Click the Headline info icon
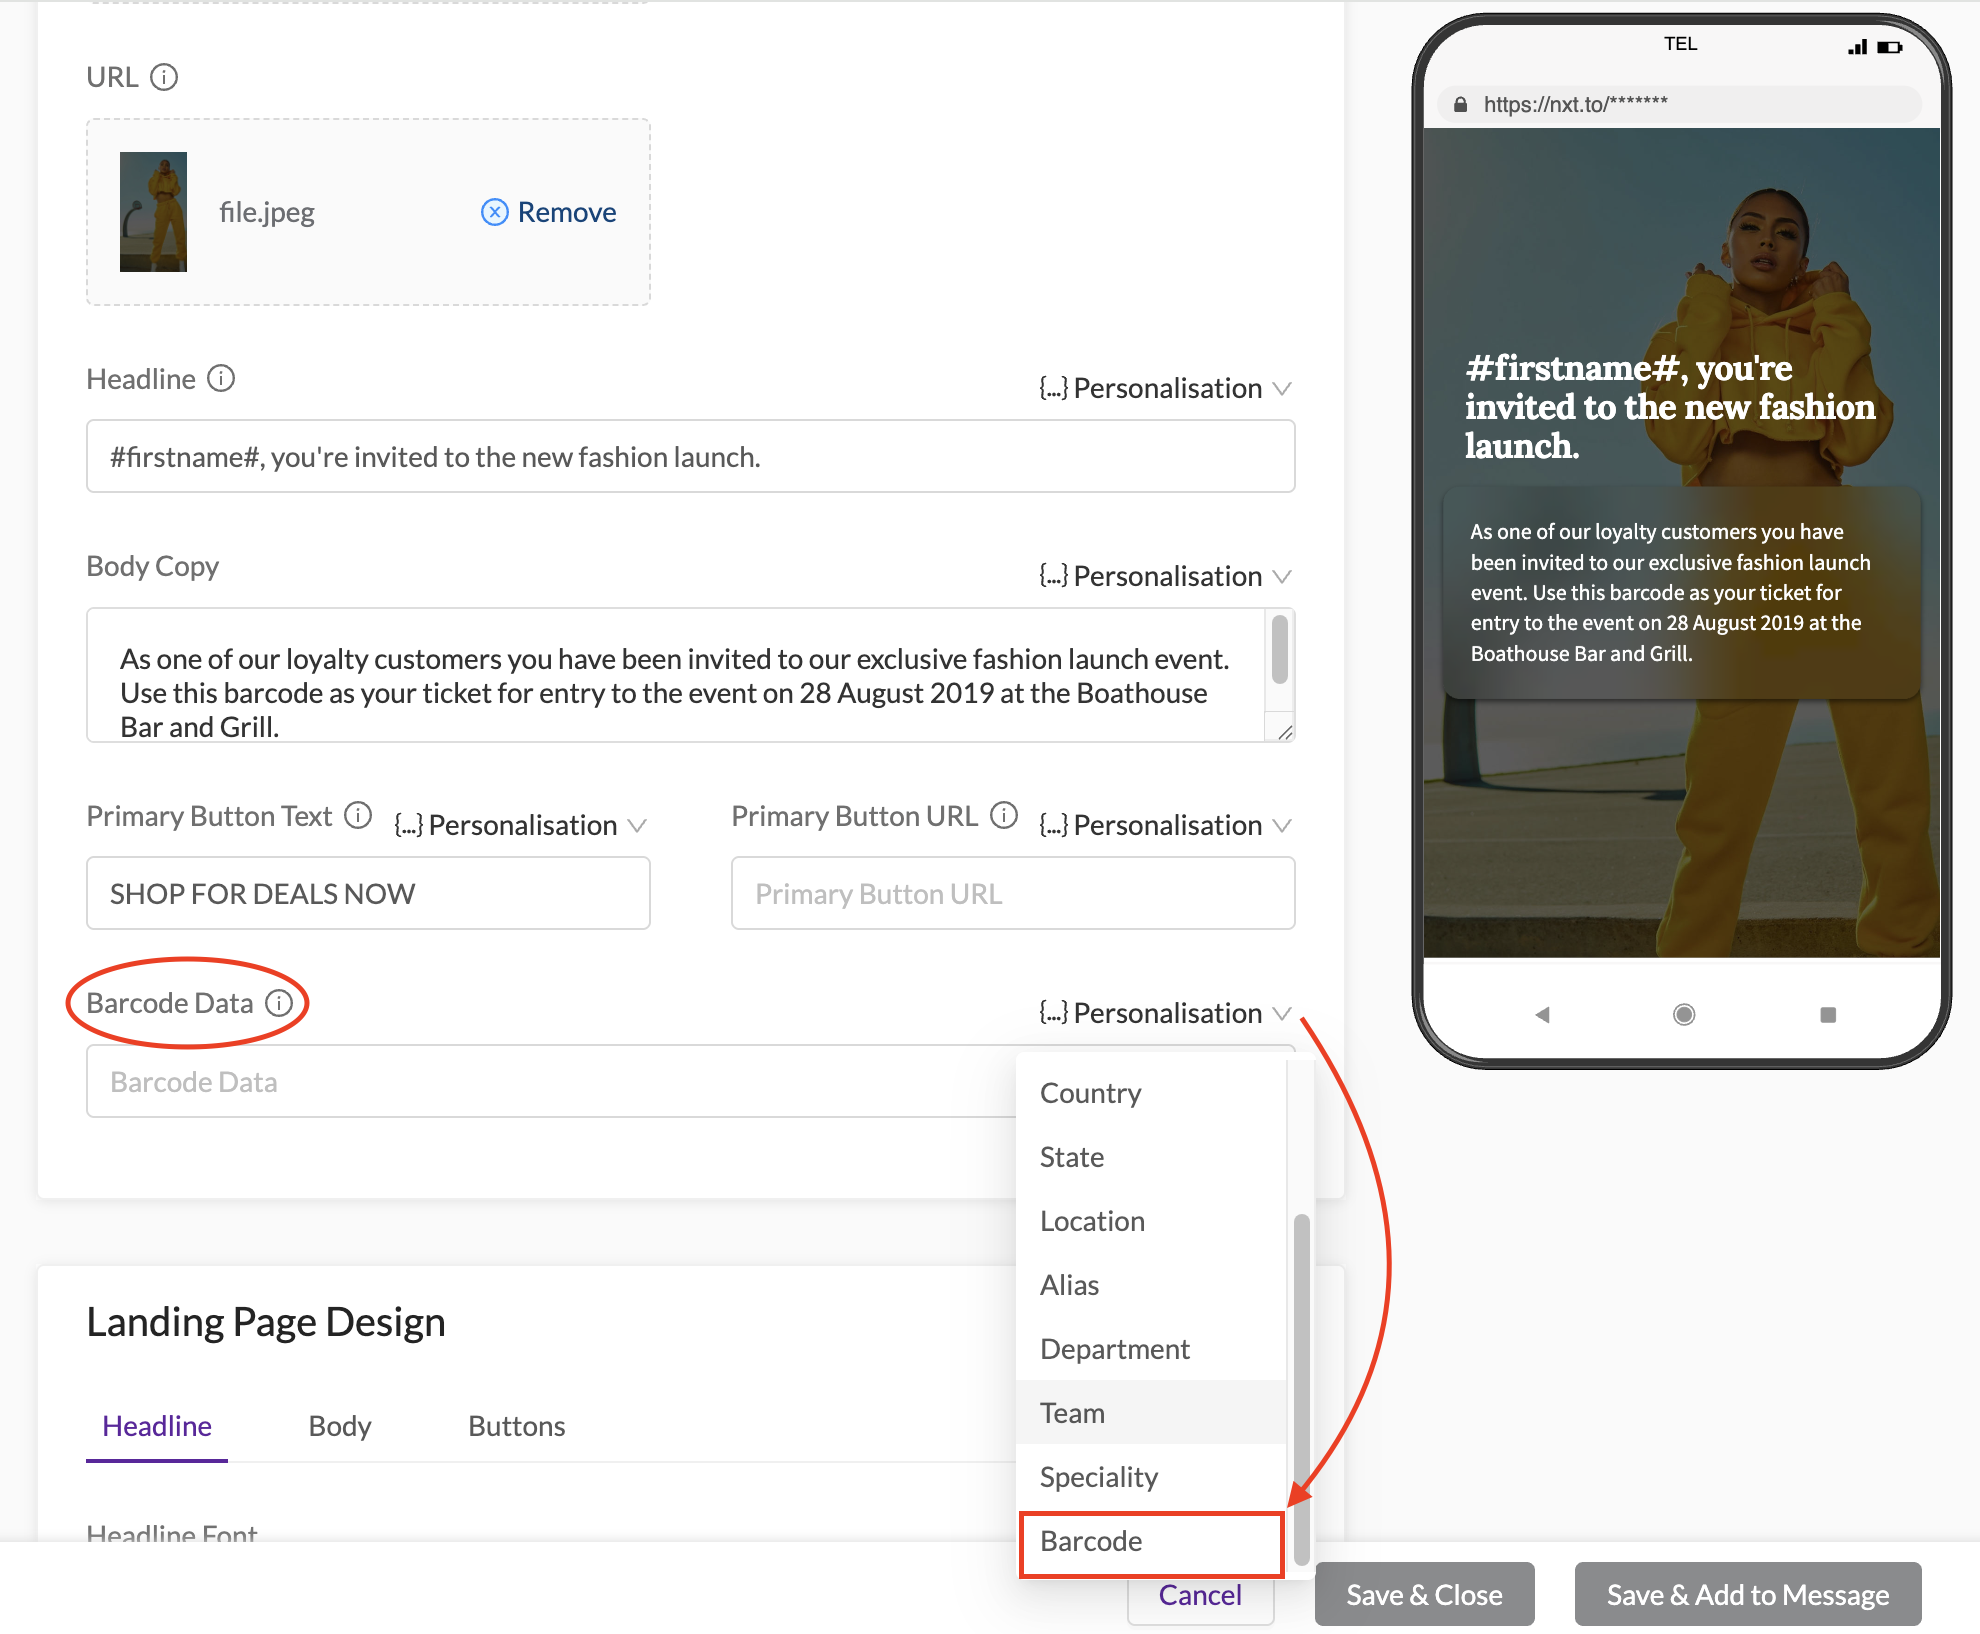1980x1634 pixels. tap(221, 379)
